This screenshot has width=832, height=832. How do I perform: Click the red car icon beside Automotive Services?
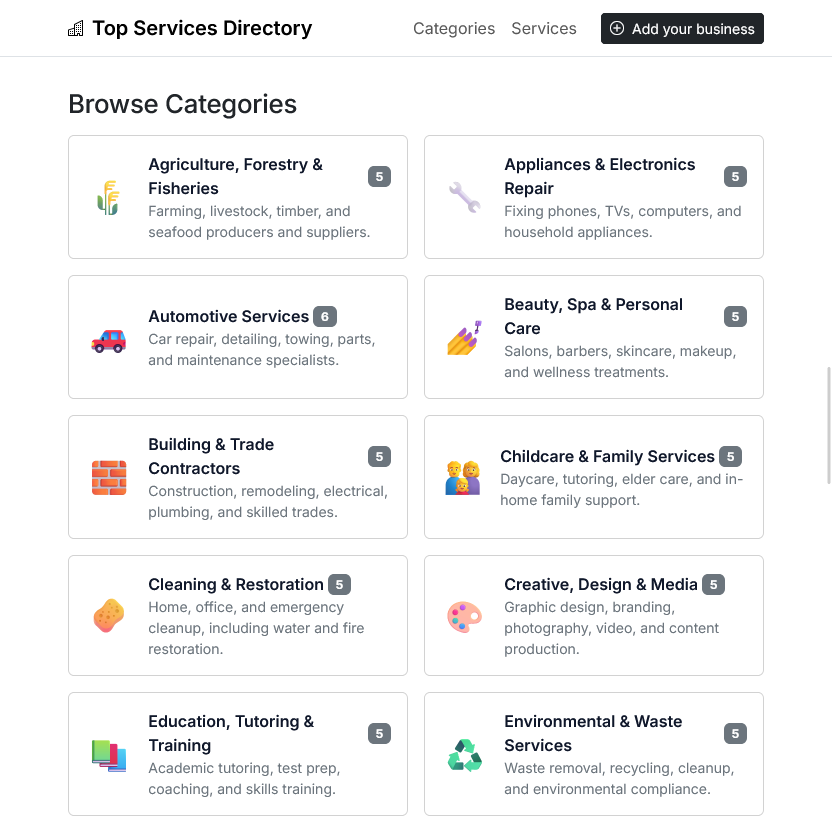coord(108,337)
